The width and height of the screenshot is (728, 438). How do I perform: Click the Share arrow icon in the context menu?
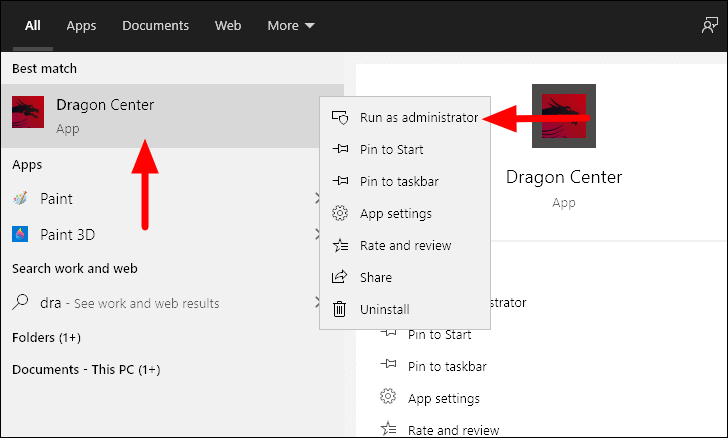(x=339, y=277)
